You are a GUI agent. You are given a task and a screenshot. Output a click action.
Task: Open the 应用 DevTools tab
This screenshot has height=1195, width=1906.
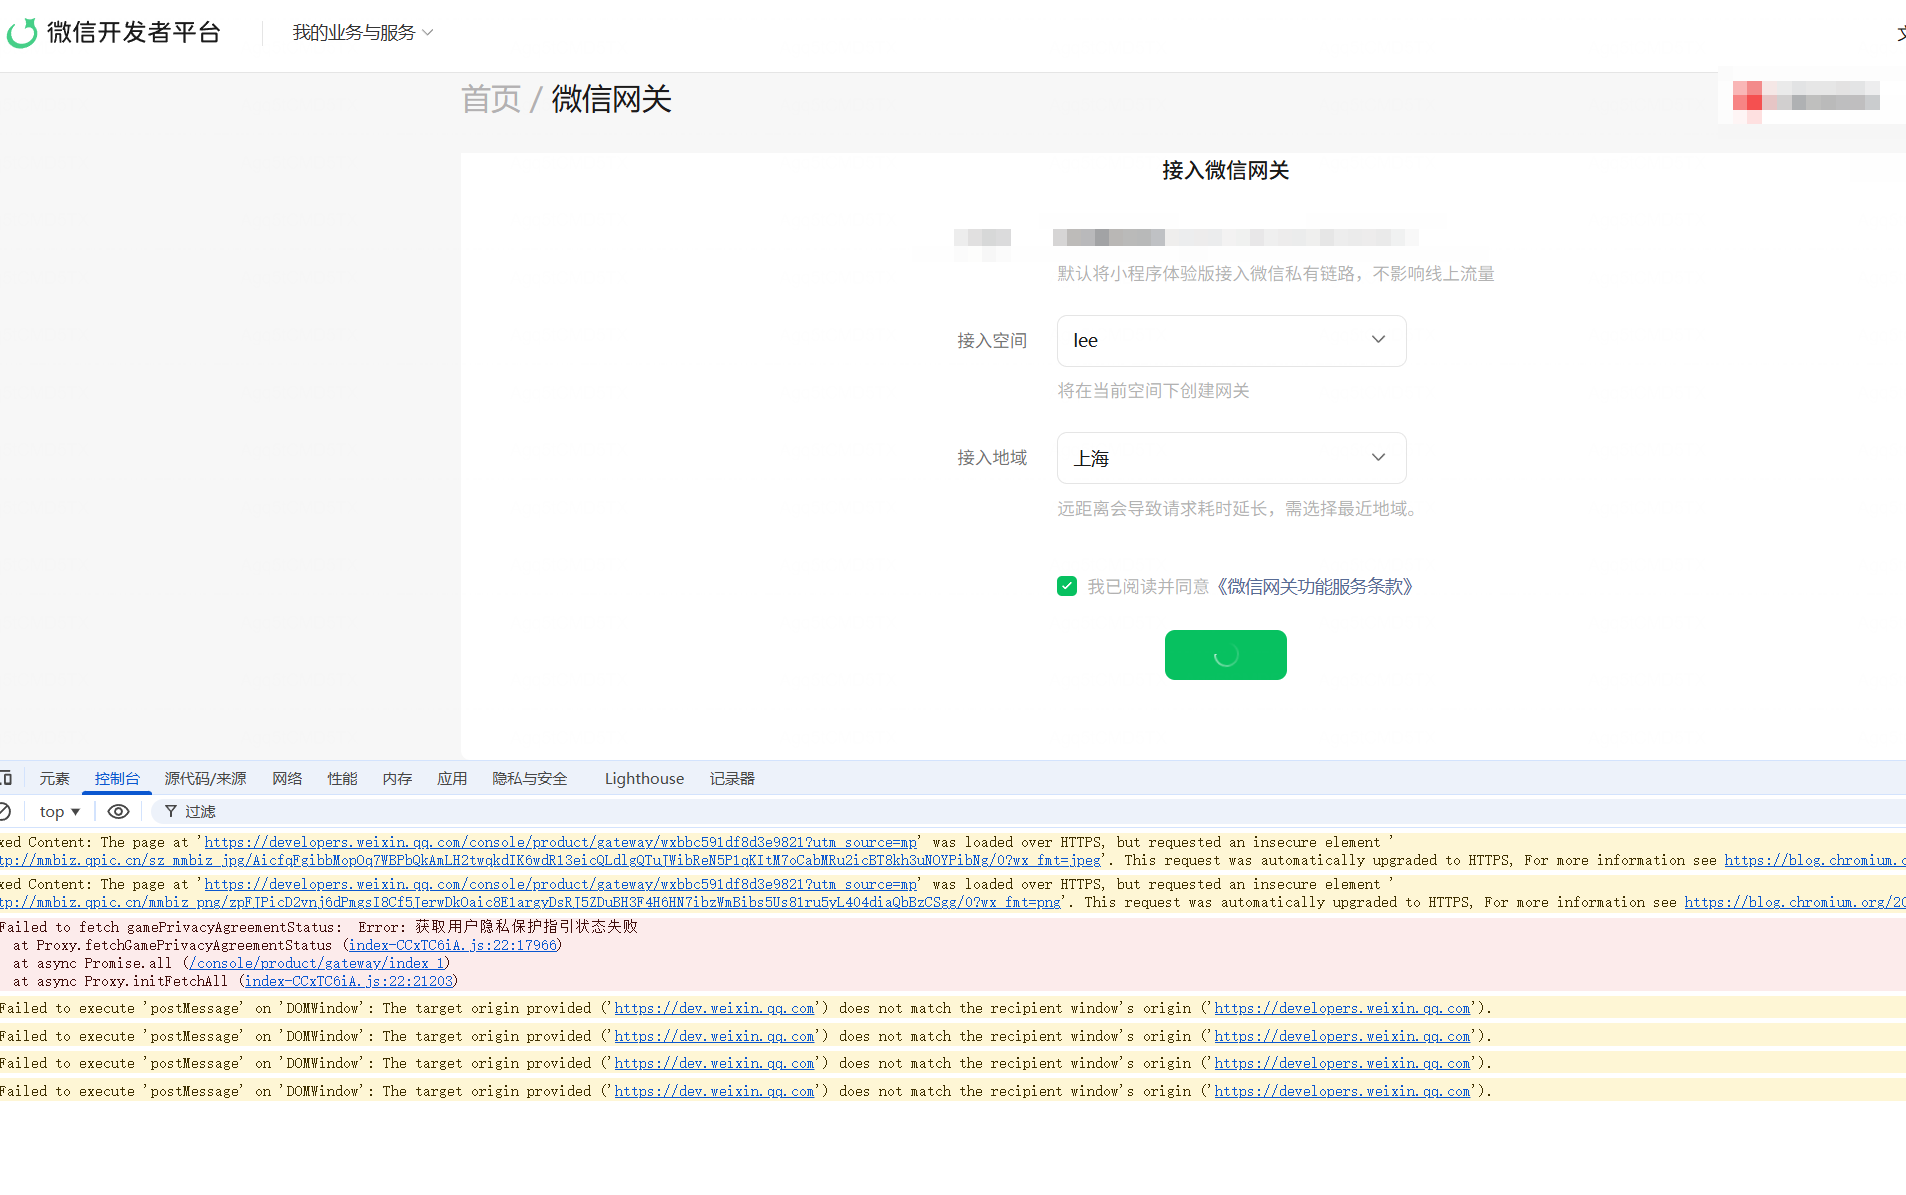point(452,779)
